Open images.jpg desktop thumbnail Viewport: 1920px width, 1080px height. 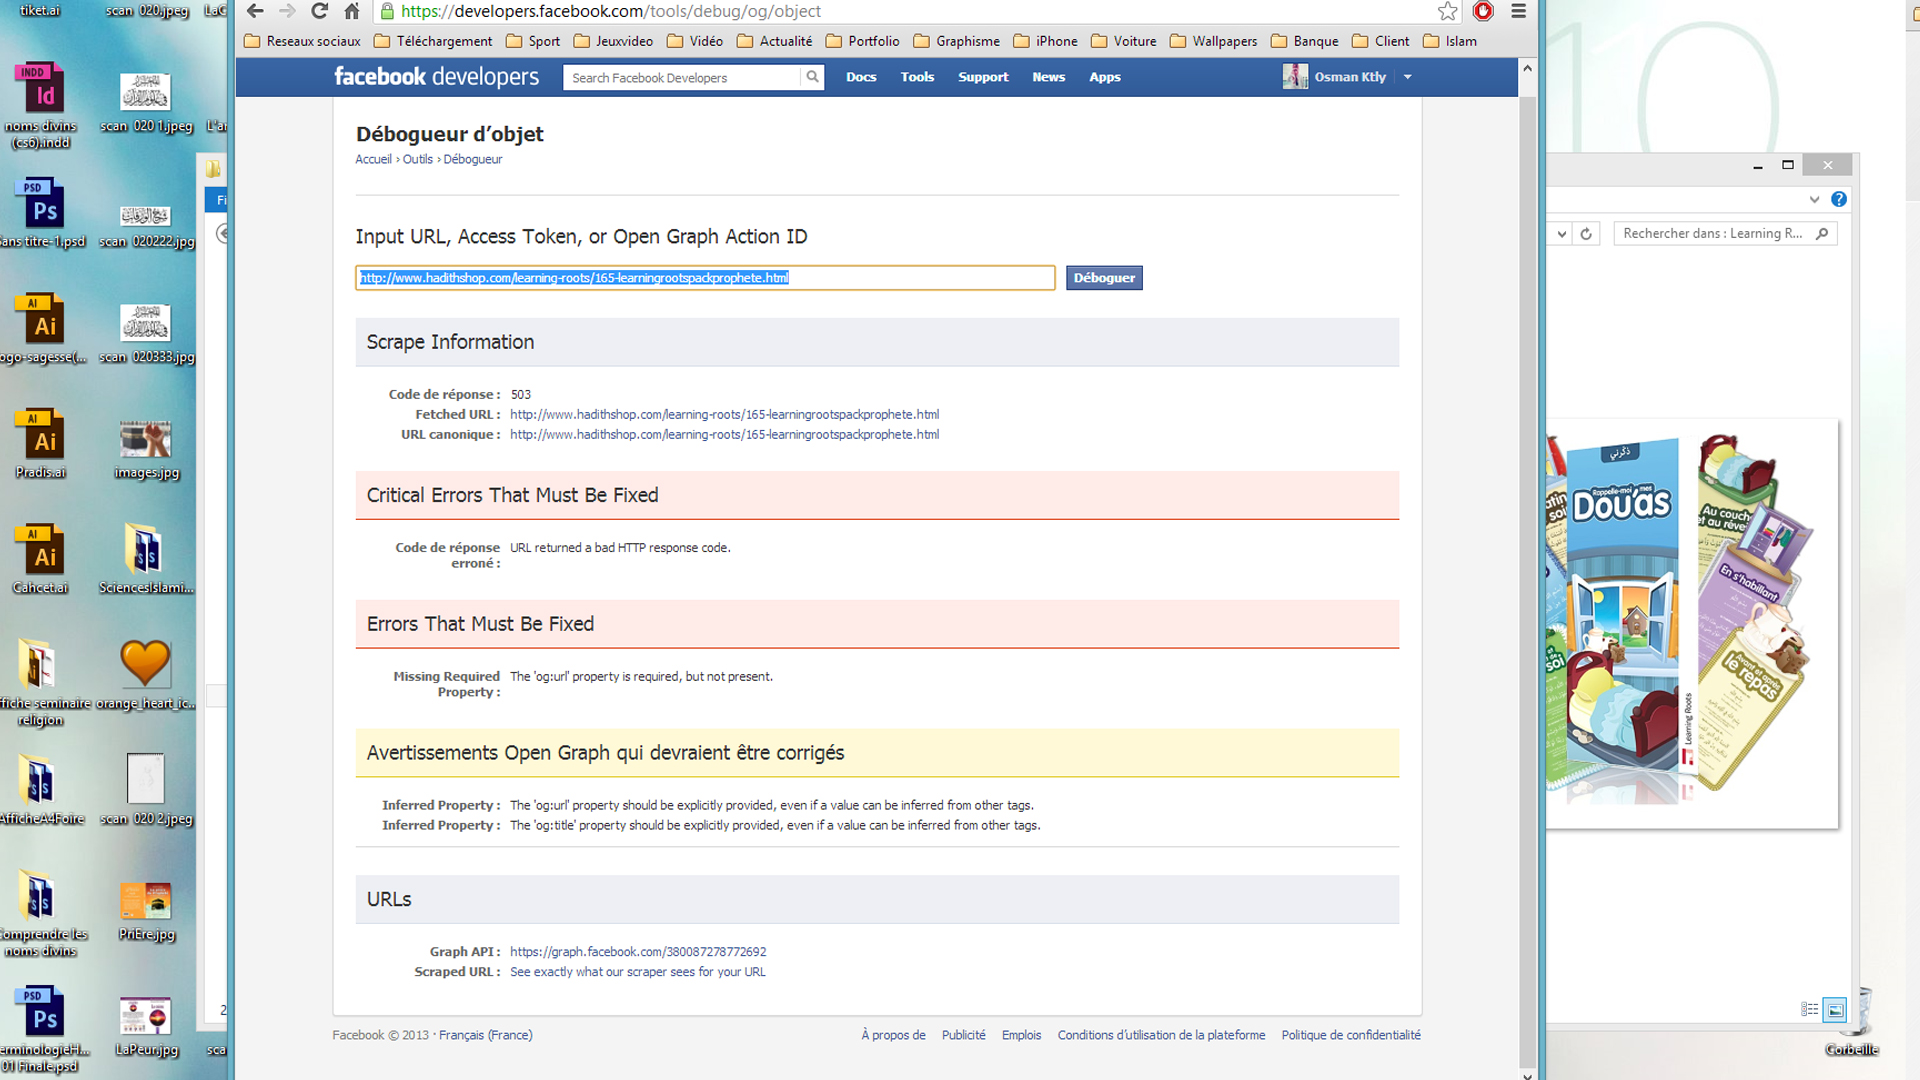(146, 448)
